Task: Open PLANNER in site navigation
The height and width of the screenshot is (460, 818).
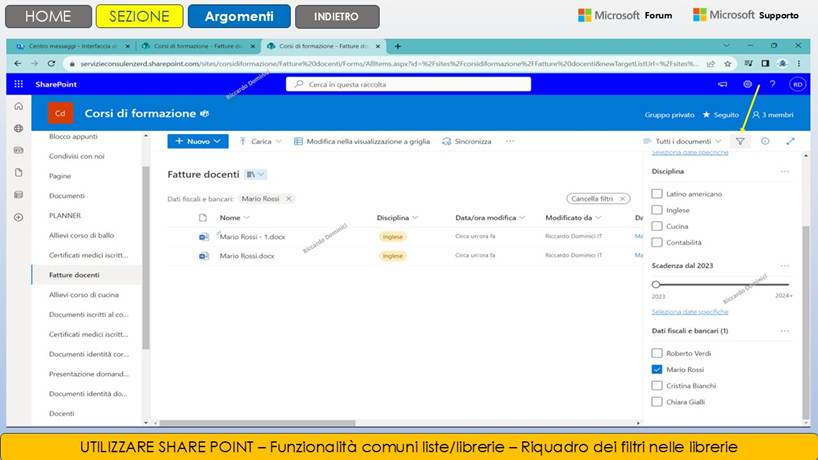Action: (x=65, y=215)
